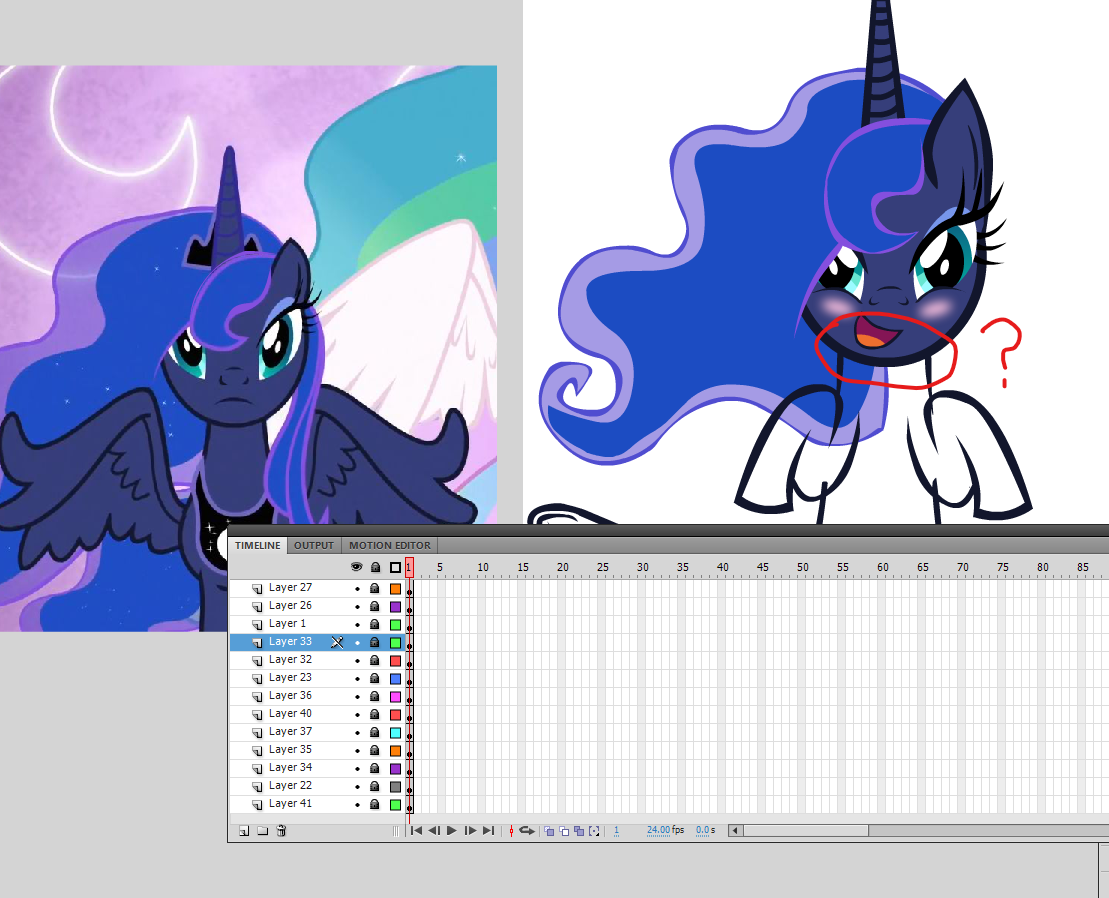Select Layer 22 in the timeline
This screenshot has width=1109, height=898.
[x=290, y=786]
